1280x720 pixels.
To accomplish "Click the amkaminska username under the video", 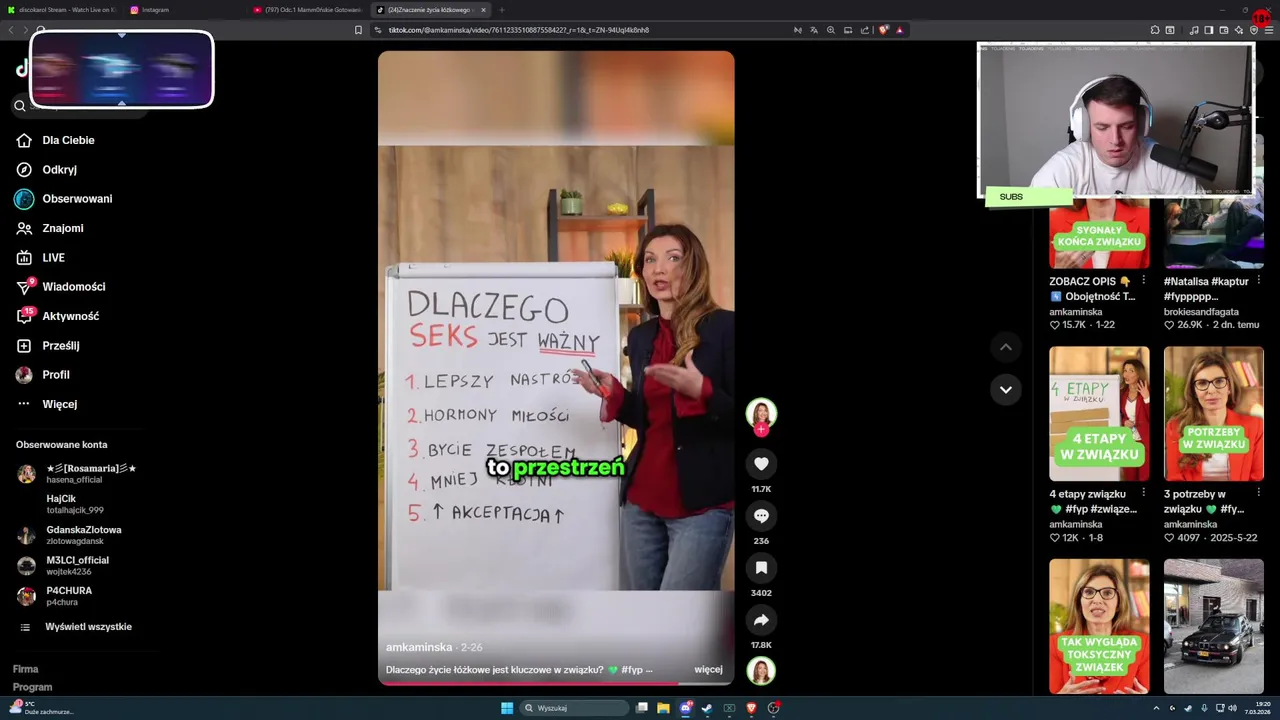I will point(419,647).
